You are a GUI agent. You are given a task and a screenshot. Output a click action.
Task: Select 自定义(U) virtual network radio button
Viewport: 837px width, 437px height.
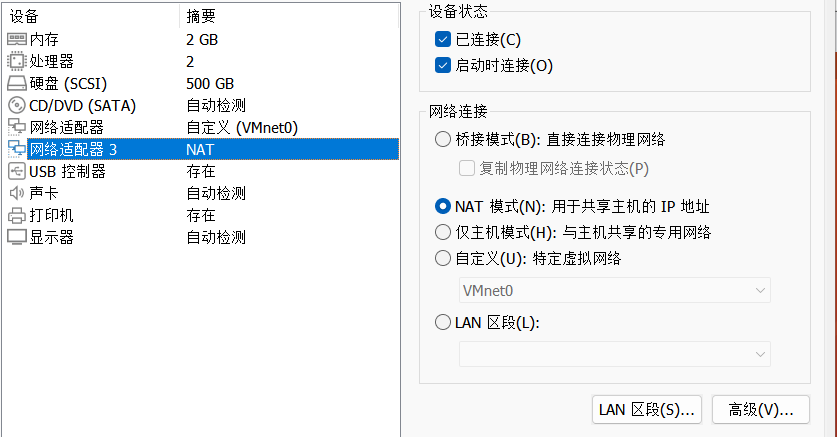[x=443, y=259]
